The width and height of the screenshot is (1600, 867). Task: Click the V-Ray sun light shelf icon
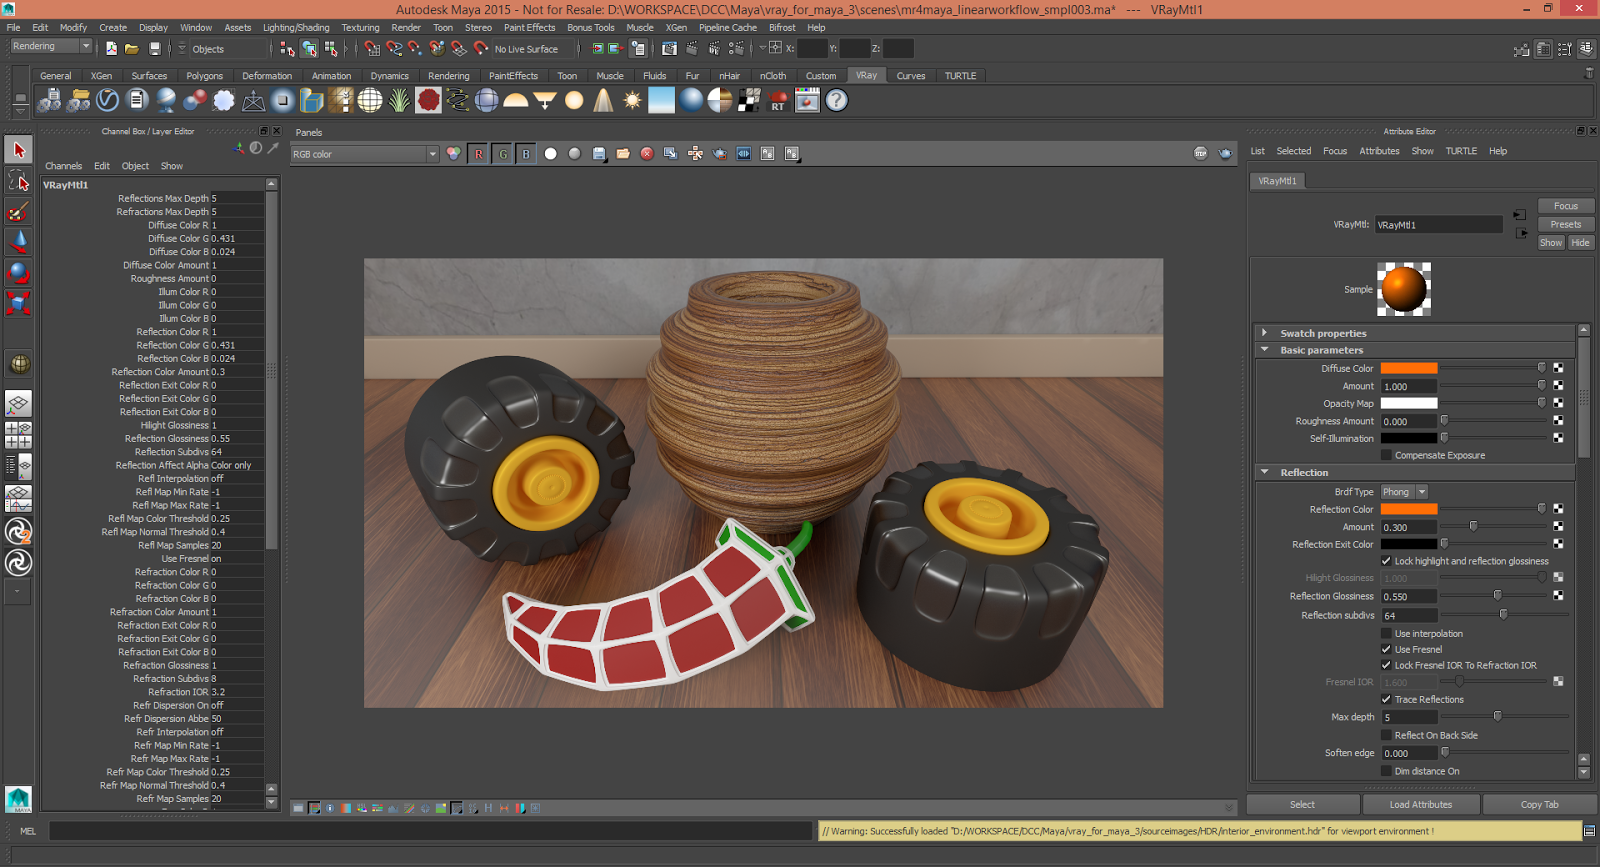(x=632, y=100)
